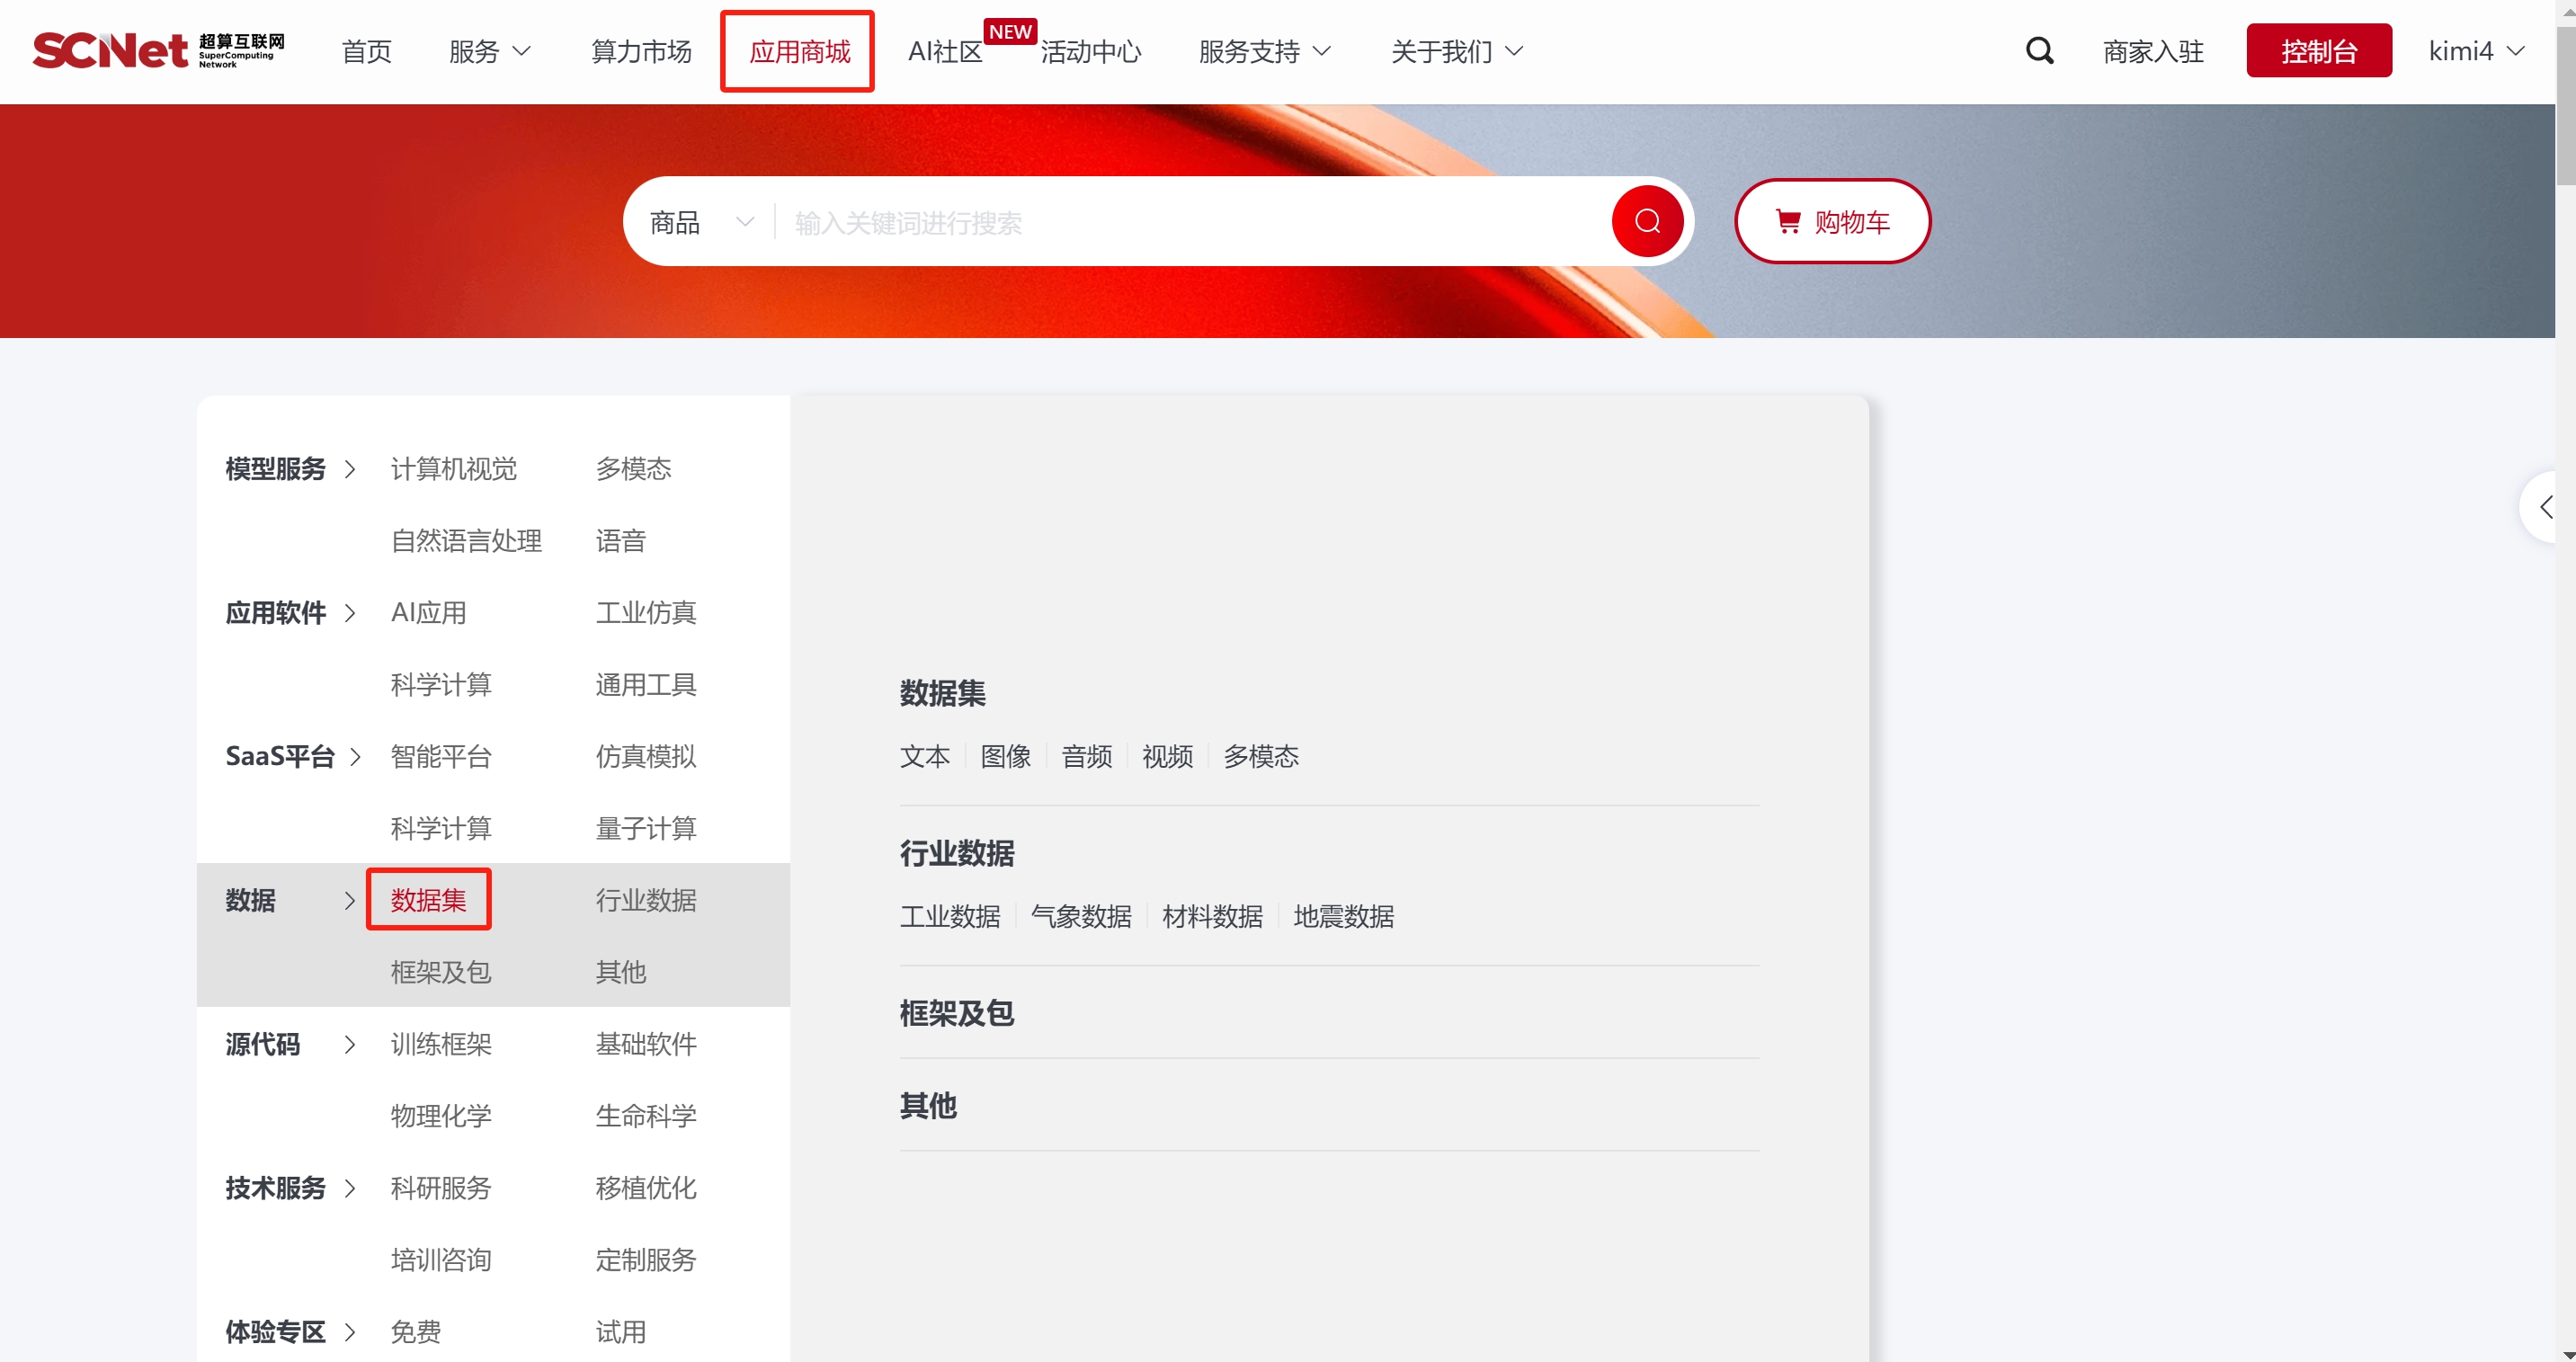Open the shopping cart 购物车

(x=1832, y=222)
